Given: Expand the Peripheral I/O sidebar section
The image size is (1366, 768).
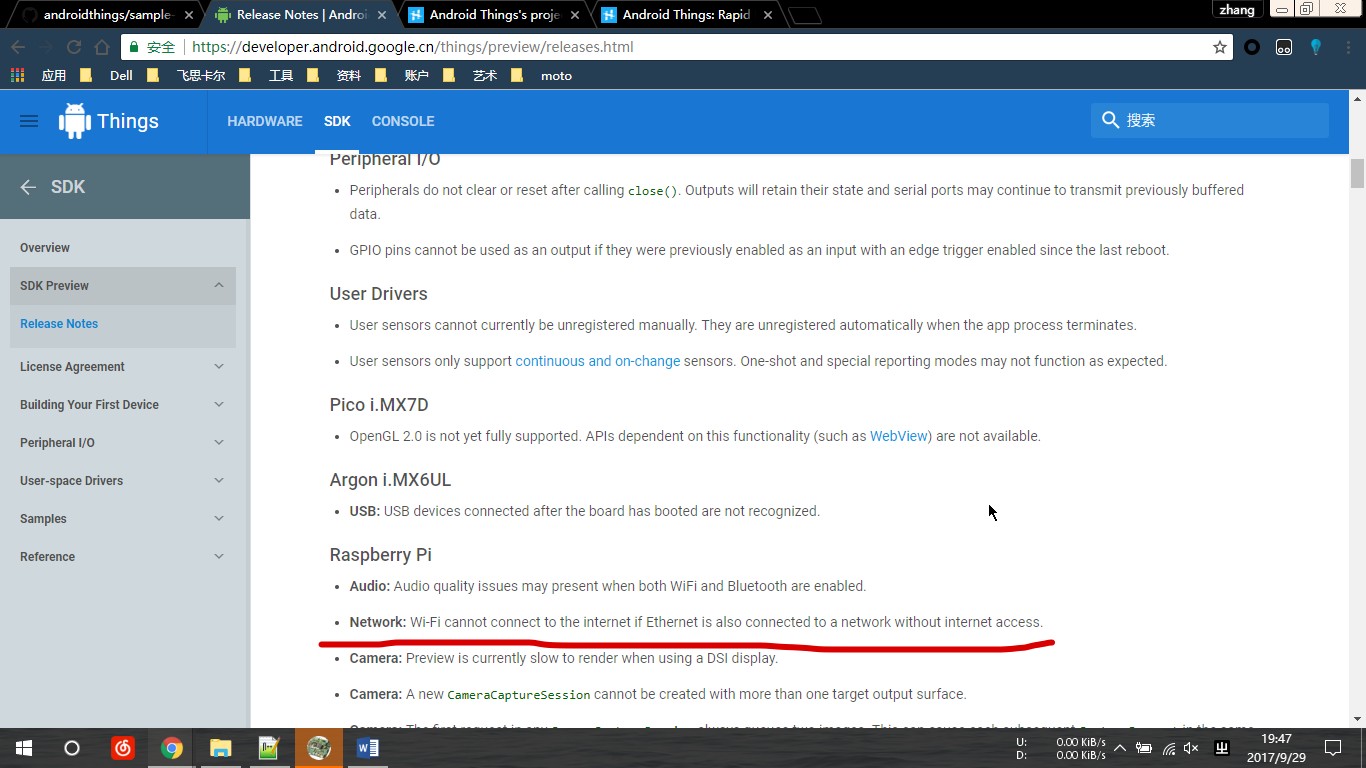Looking at the screenshot, I should coord(219,443).
